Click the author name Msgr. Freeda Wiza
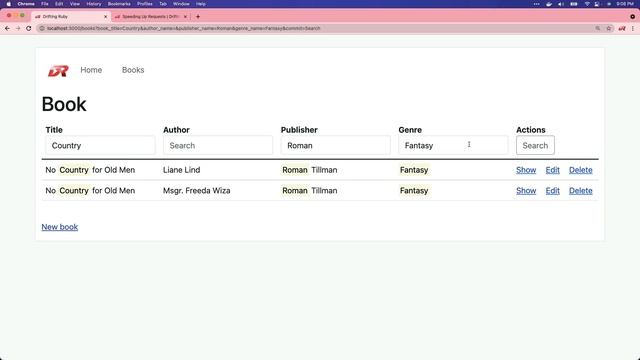The width and height of the screenshot is (640, 360). [x=197, y=191]
